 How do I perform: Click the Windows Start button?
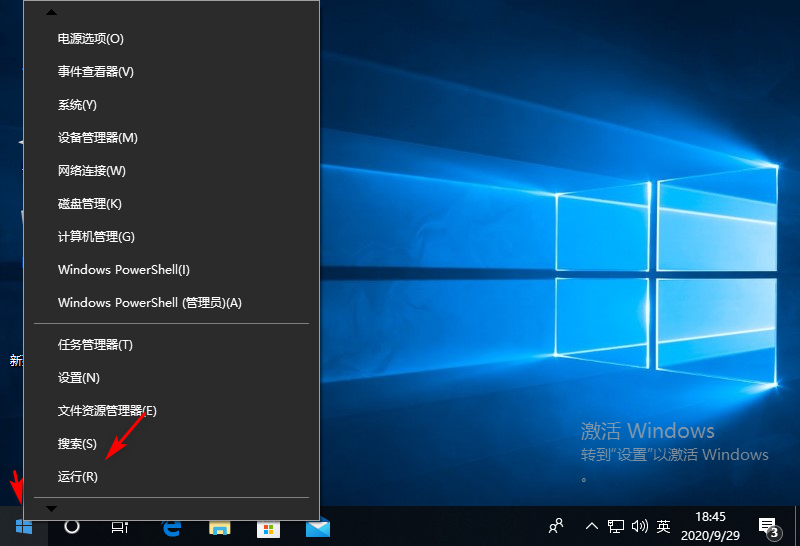pos(24,526)
